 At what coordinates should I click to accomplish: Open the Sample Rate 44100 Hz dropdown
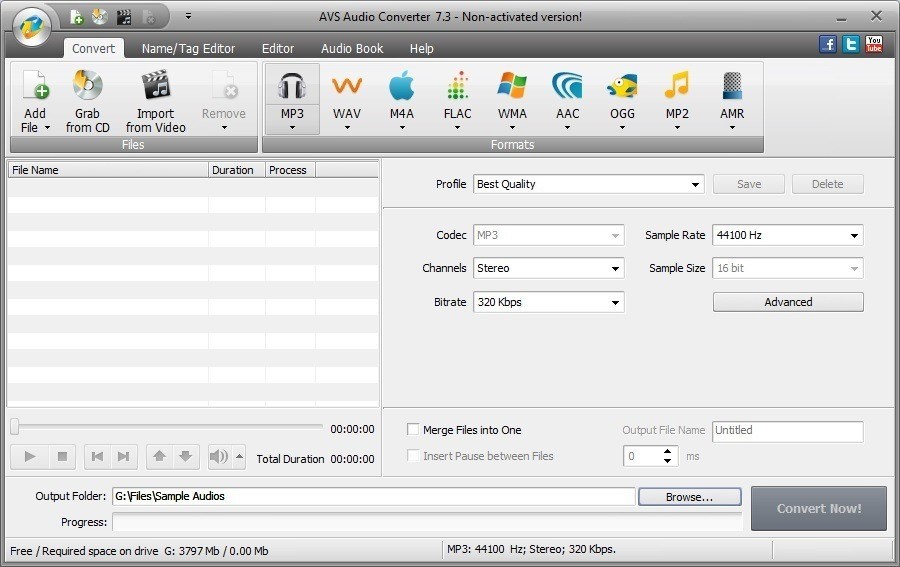788,235
